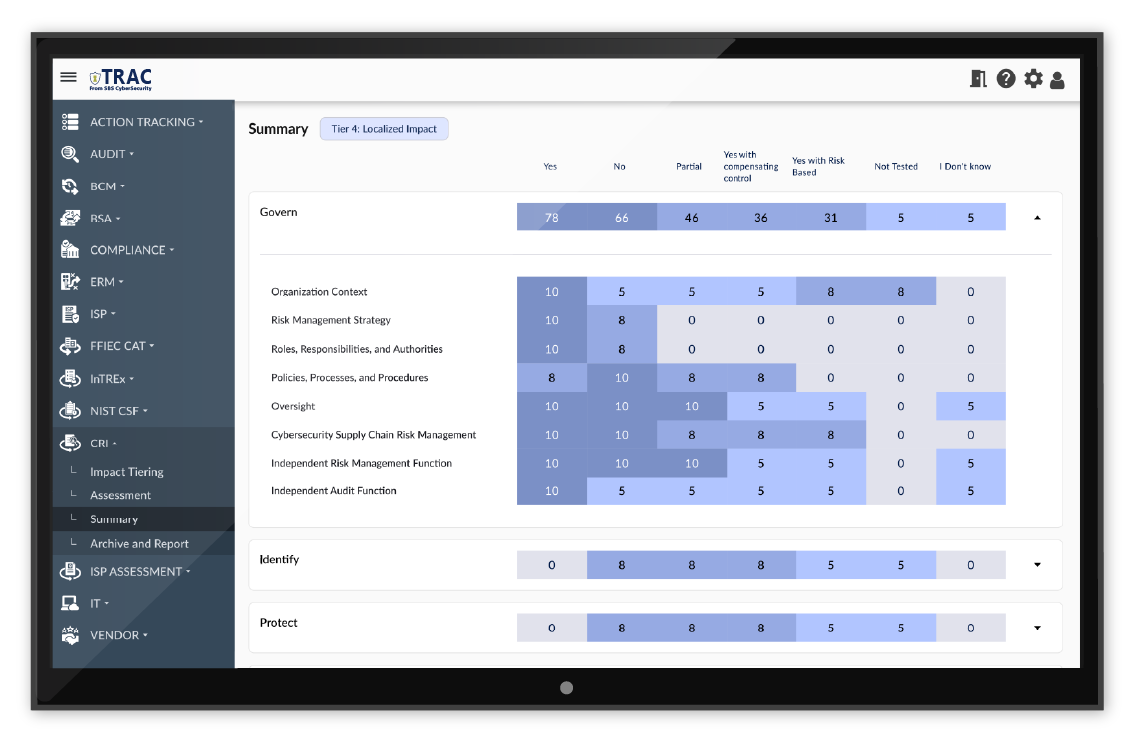1138x743 pixels.
Task: Click the Audit magnifier icon
Action: (x=70, y=154)
